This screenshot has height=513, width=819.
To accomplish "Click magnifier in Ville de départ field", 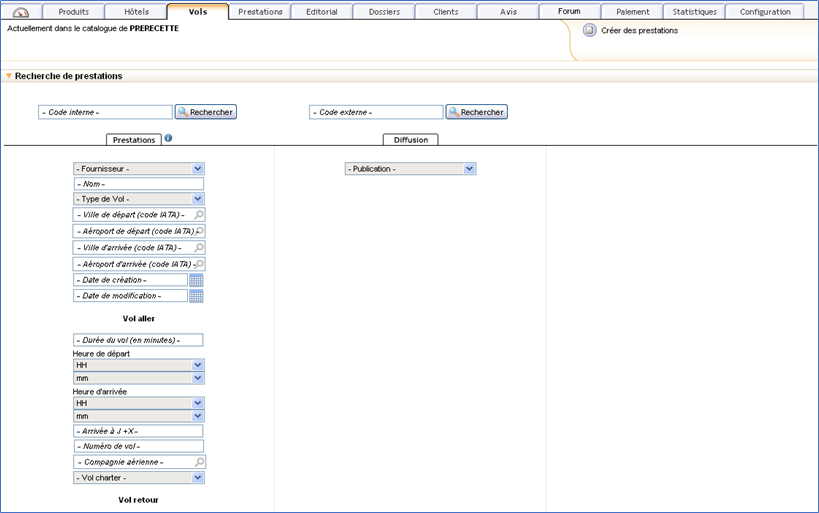I will [199, 215].
